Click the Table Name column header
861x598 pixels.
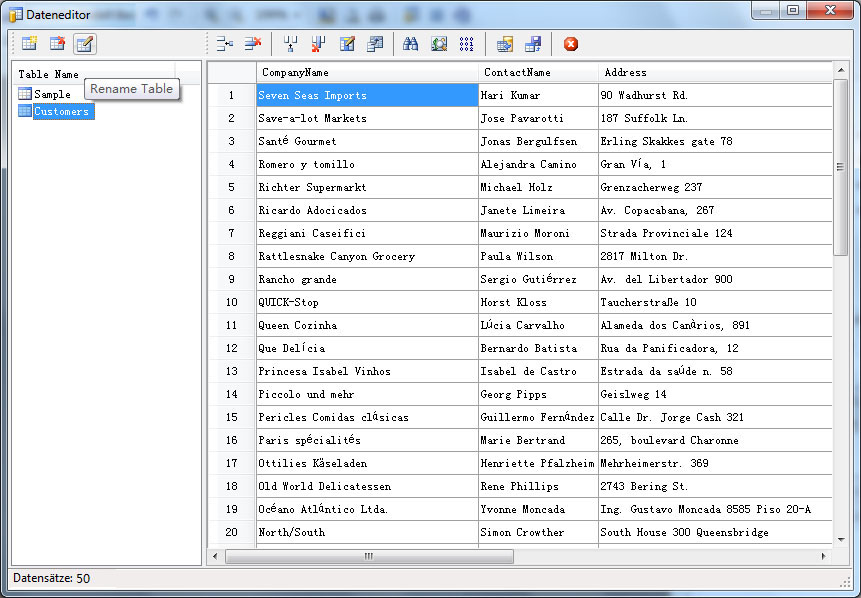[93, 74]
